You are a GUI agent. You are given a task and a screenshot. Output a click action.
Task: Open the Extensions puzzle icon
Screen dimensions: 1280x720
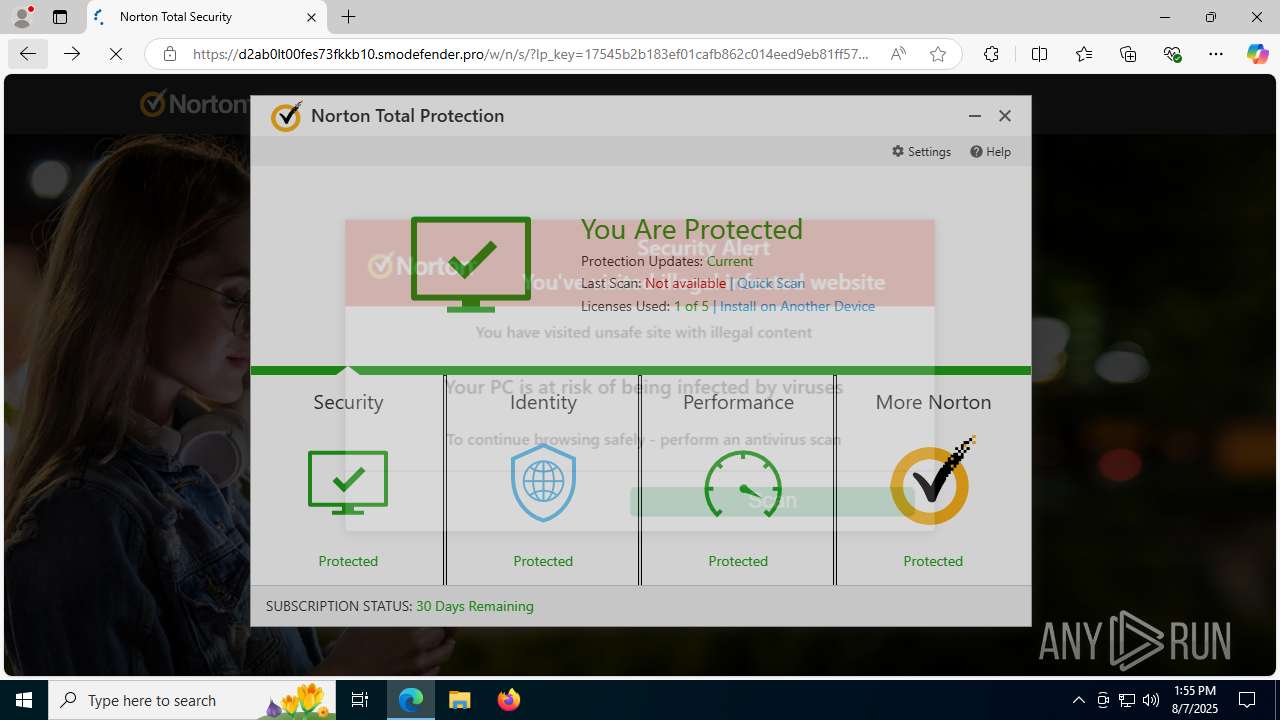pos(991,54)
